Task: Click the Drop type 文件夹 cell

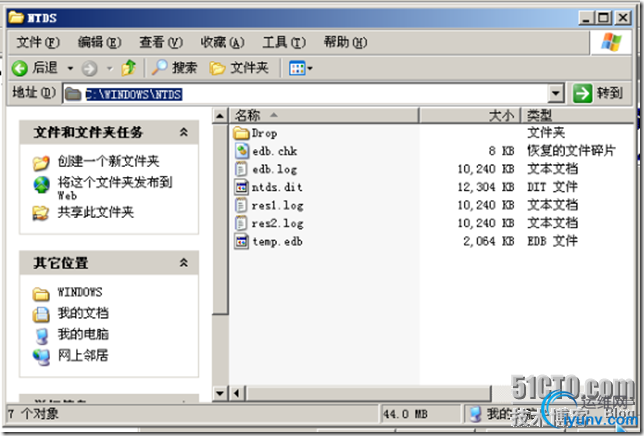Action: click(x=546, y=133)
